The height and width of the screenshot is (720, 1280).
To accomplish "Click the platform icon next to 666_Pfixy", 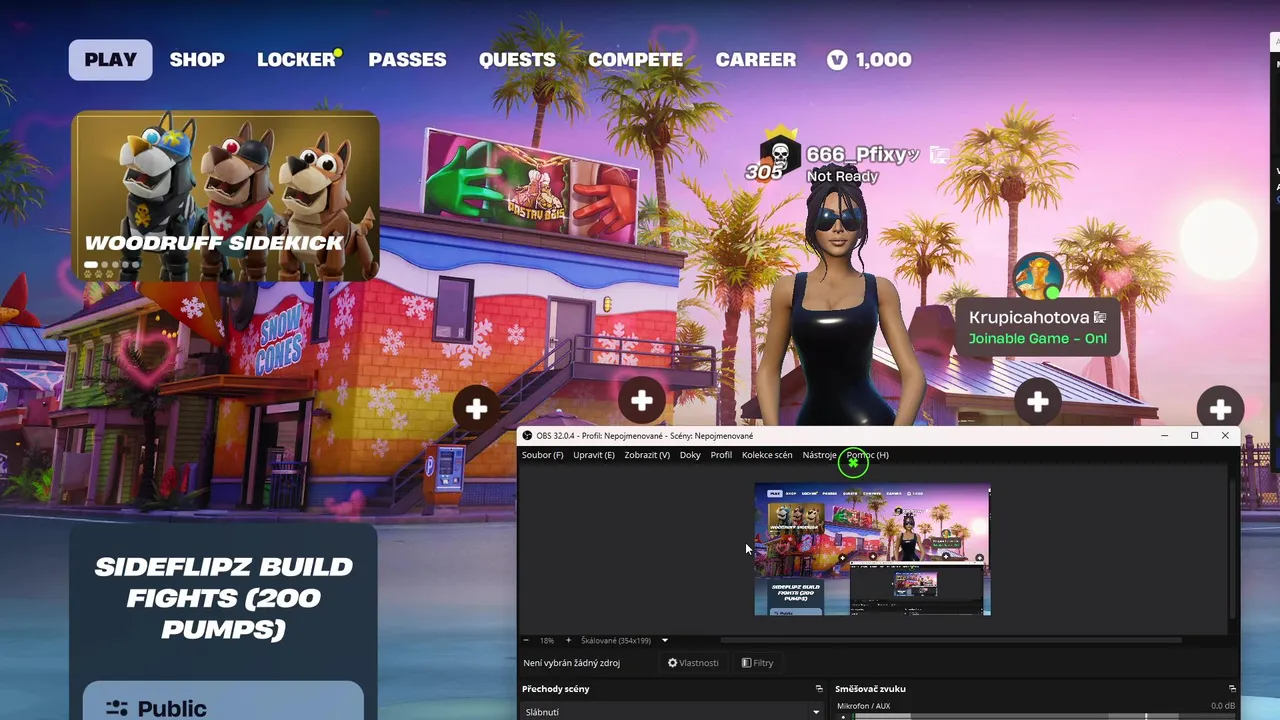I will click(938, 154).
